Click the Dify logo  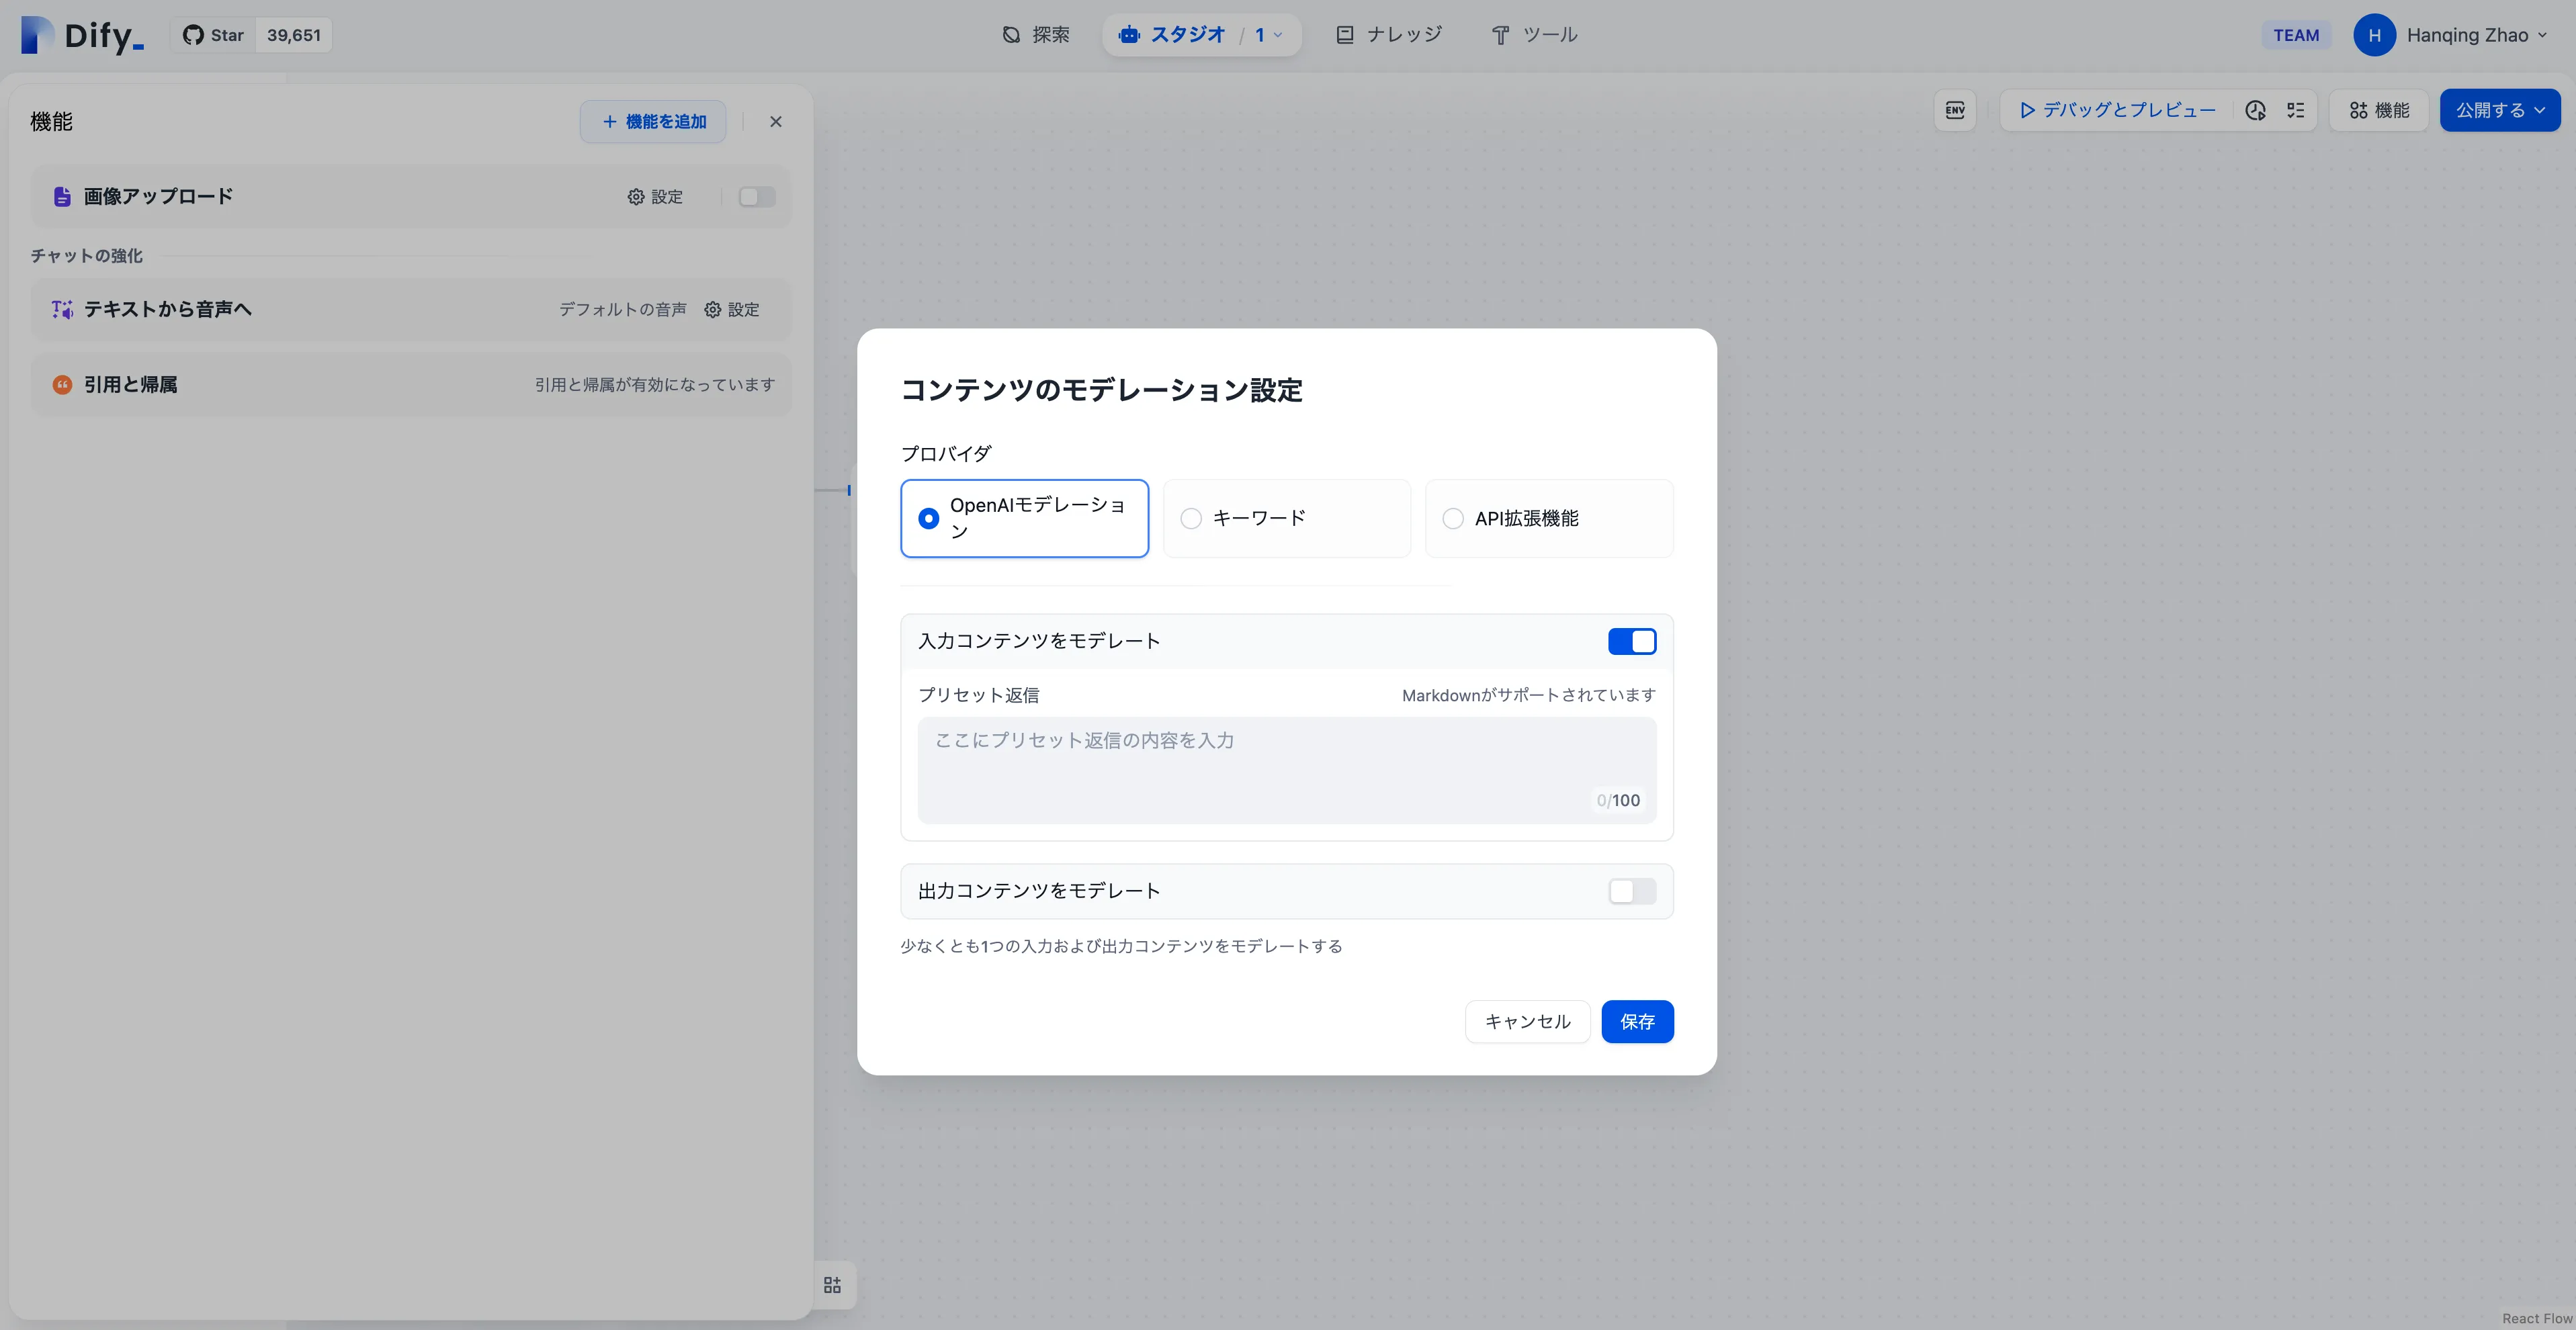(83, 35)
